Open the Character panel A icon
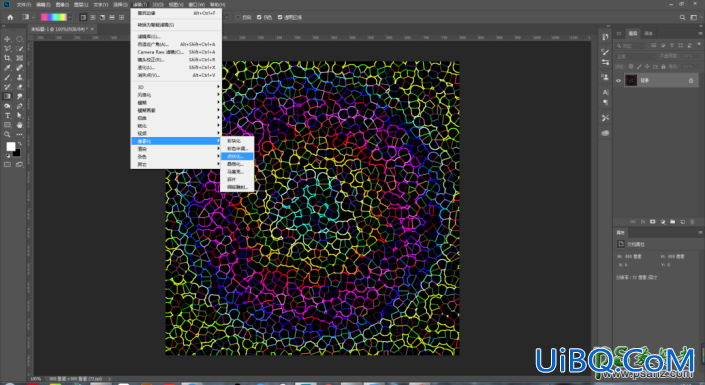Screen dimensions: 705x385 [x=605, y=92]
